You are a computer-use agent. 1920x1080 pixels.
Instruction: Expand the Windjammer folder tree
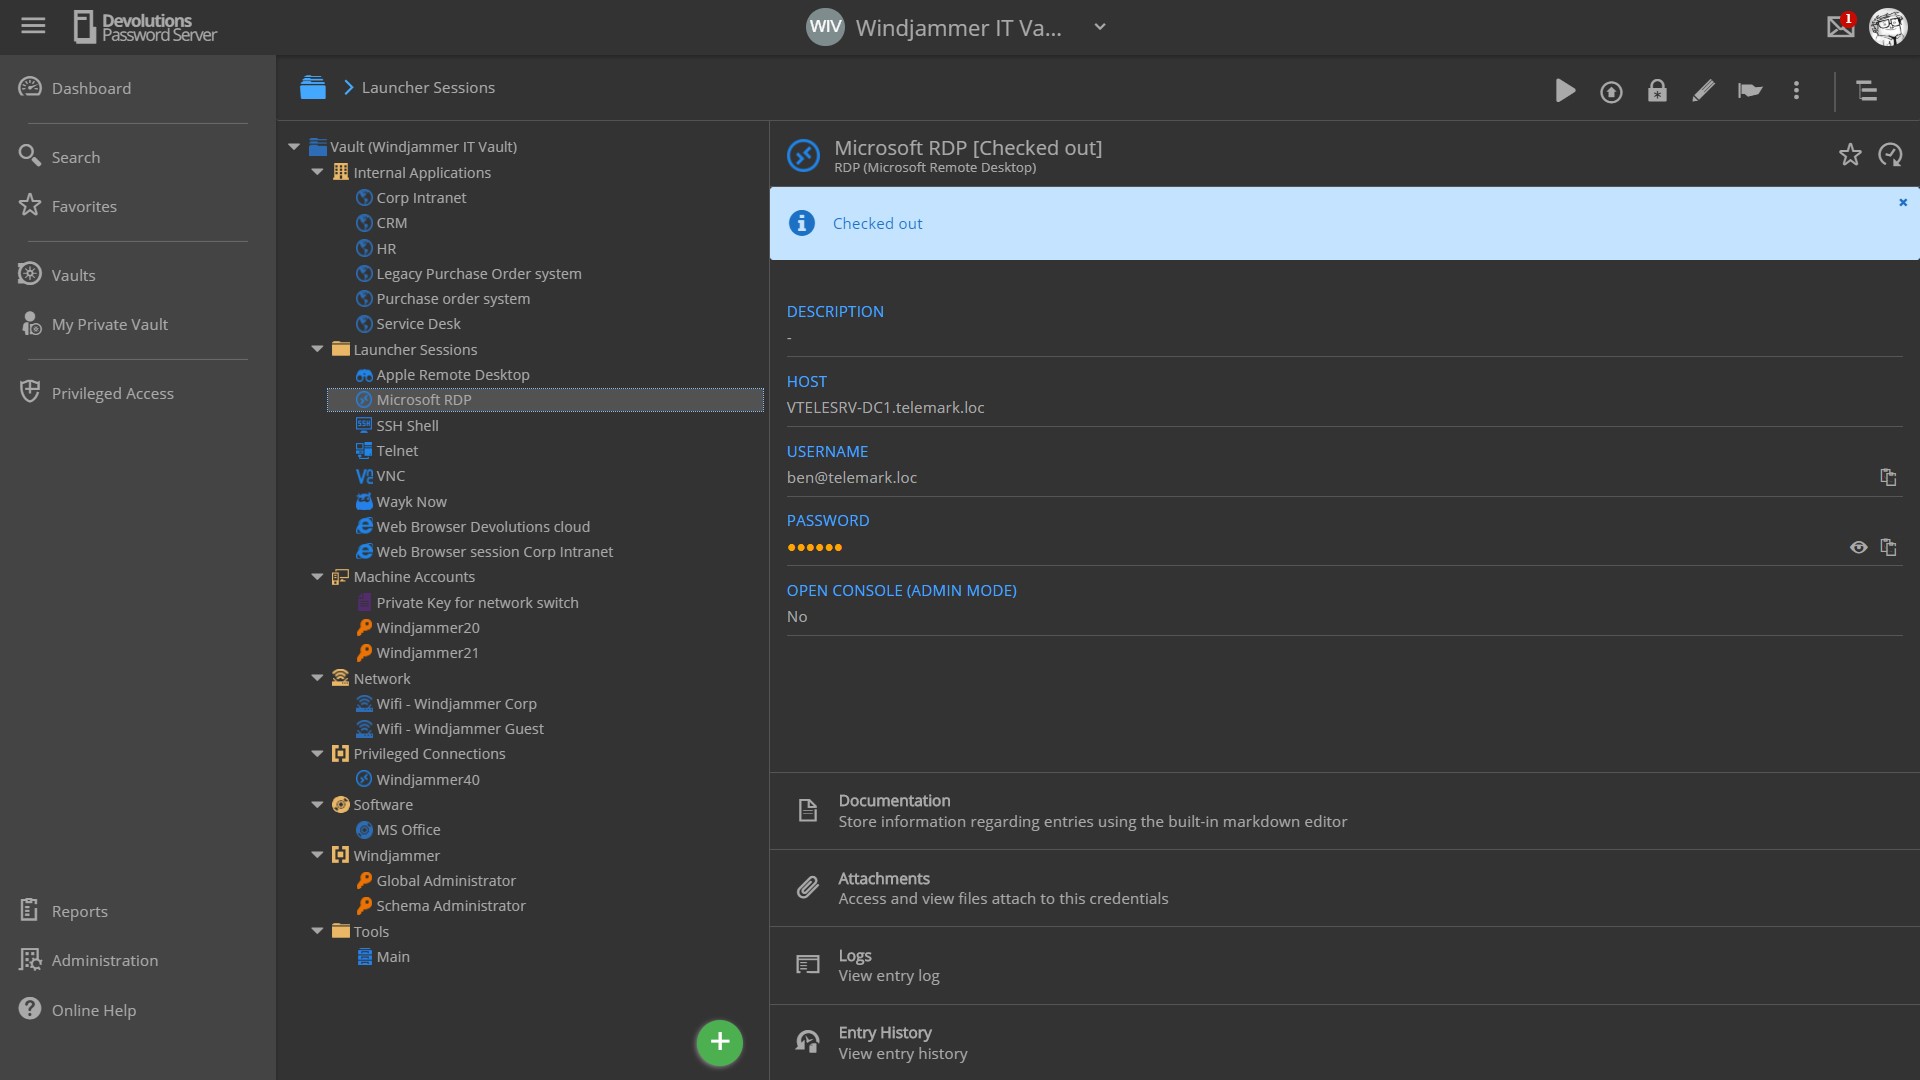coord(316,855)
